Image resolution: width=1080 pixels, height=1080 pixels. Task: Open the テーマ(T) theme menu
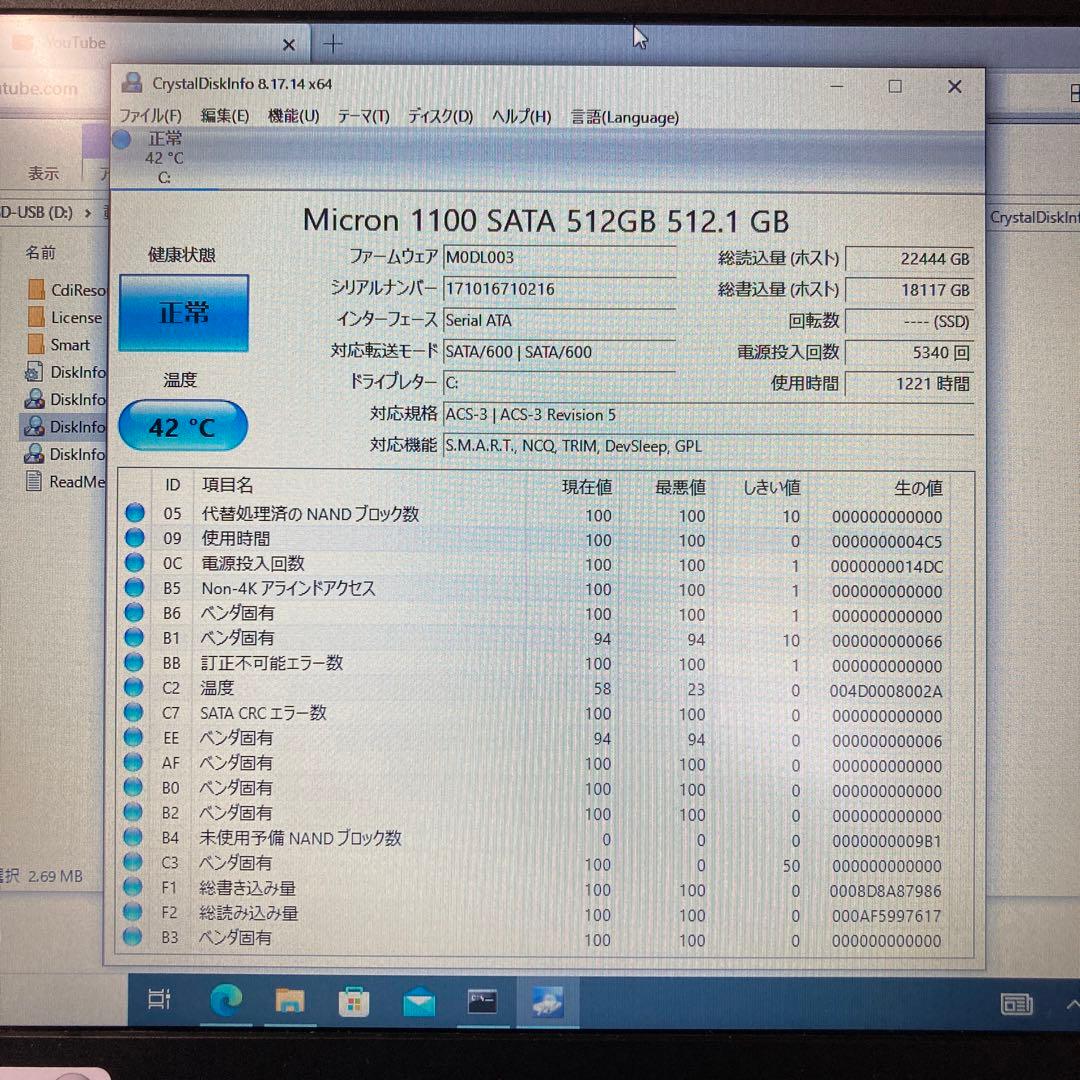click(362, 117)
